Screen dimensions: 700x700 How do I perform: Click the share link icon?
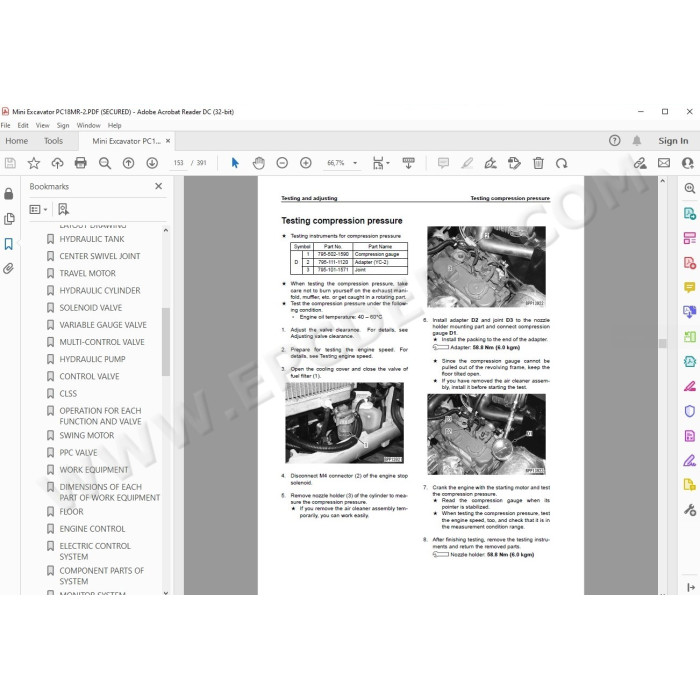[x=640, y=163]
